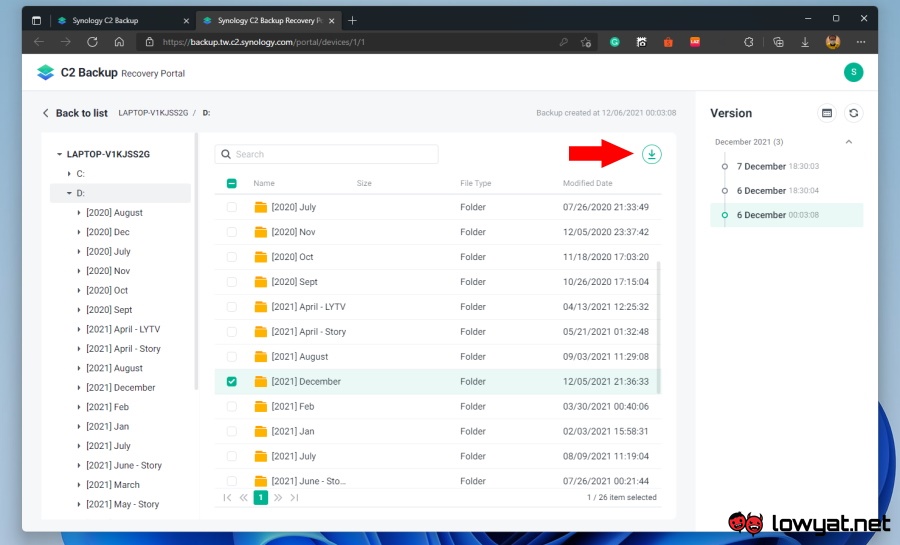Expand [2020] August in folder tree
The width and height of the screenshot is (900, 545).
79,213
